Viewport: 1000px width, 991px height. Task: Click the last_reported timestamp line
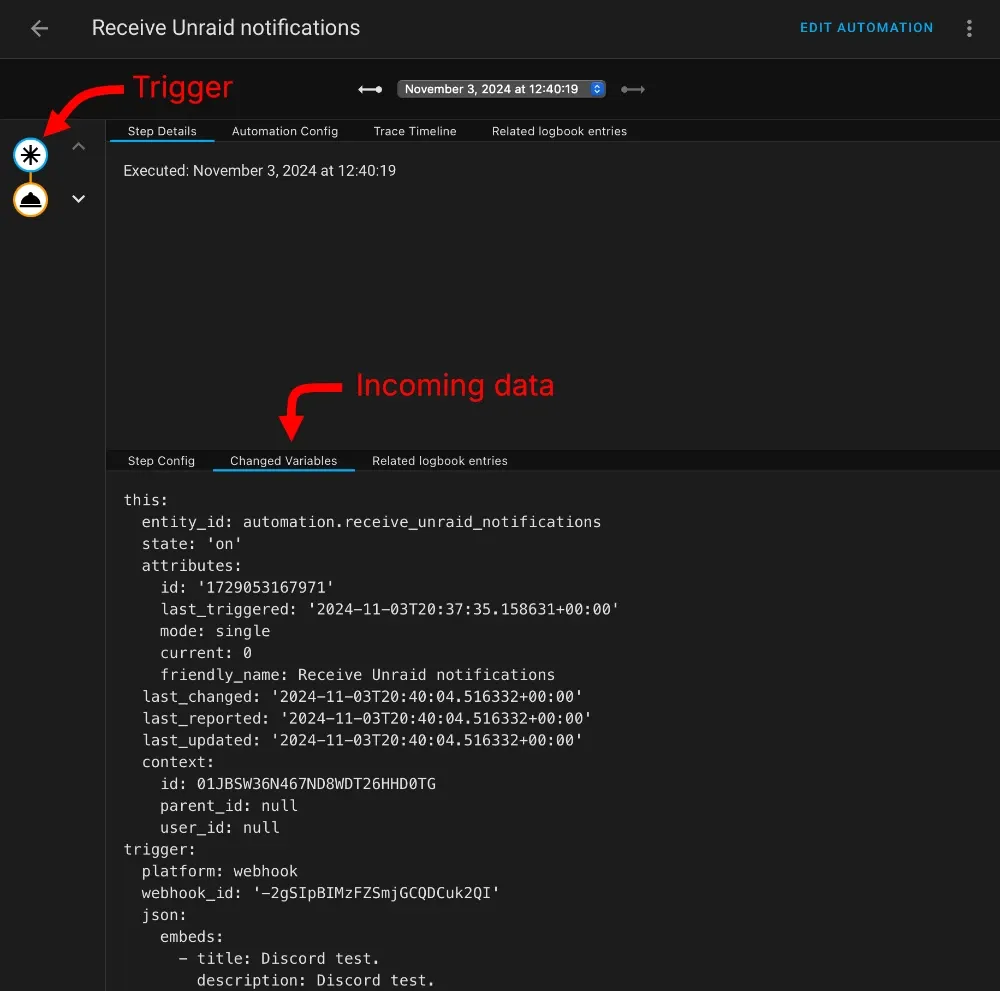click(x=366, y=719)
